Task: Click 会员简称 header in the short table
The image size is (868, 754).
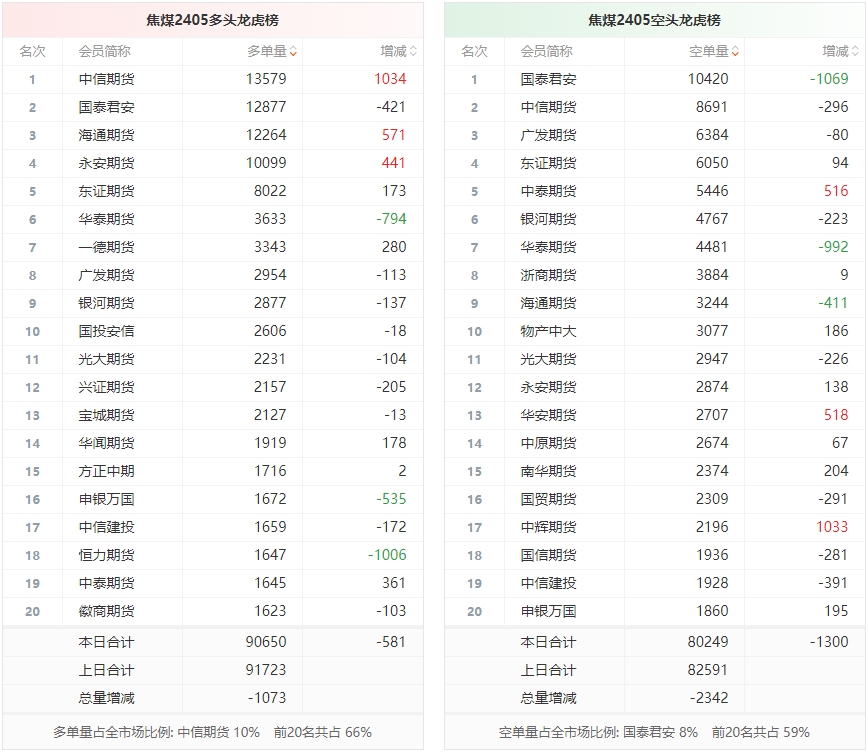Action: tap(546, 51)
